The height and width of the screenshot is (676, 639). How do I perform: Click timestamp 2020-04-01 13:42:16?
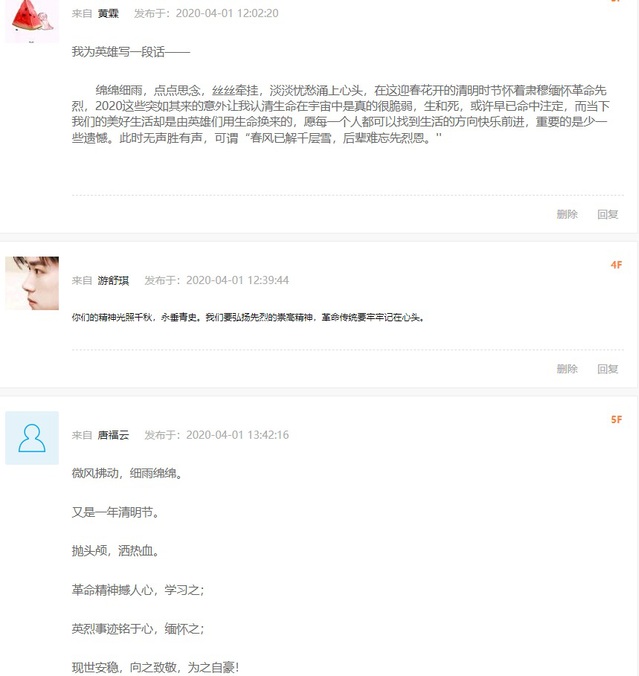coord(238,435)
